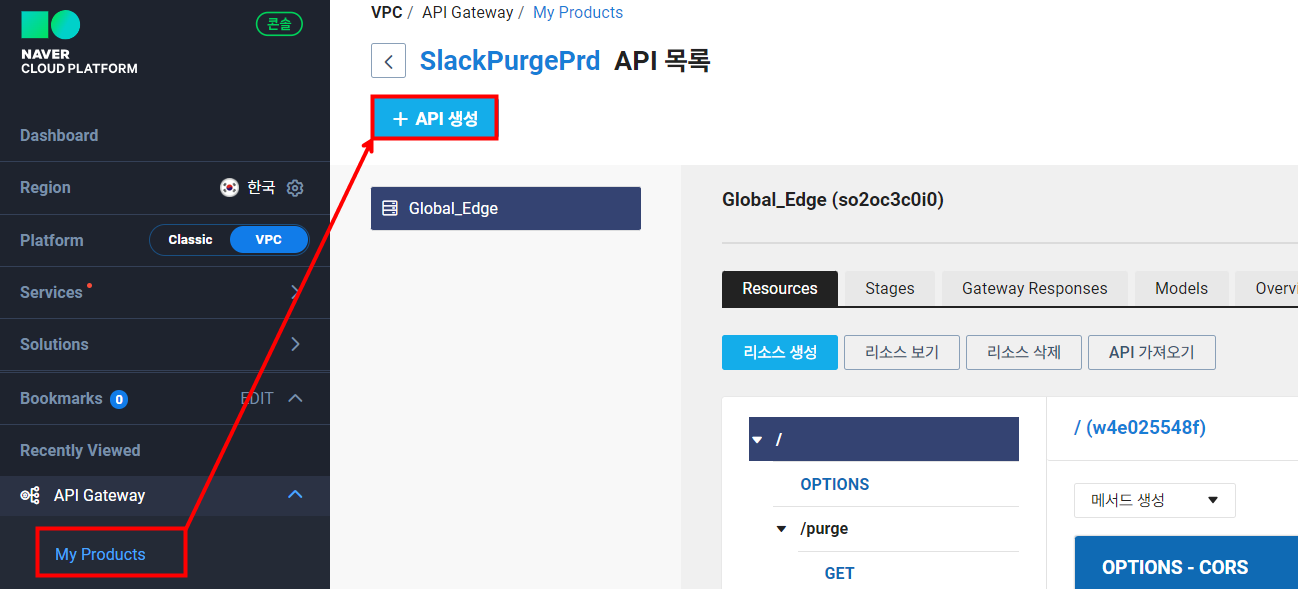The image size is (1298, 589).
Task: Click the Korea flag icon
Action: click(229, 188)
